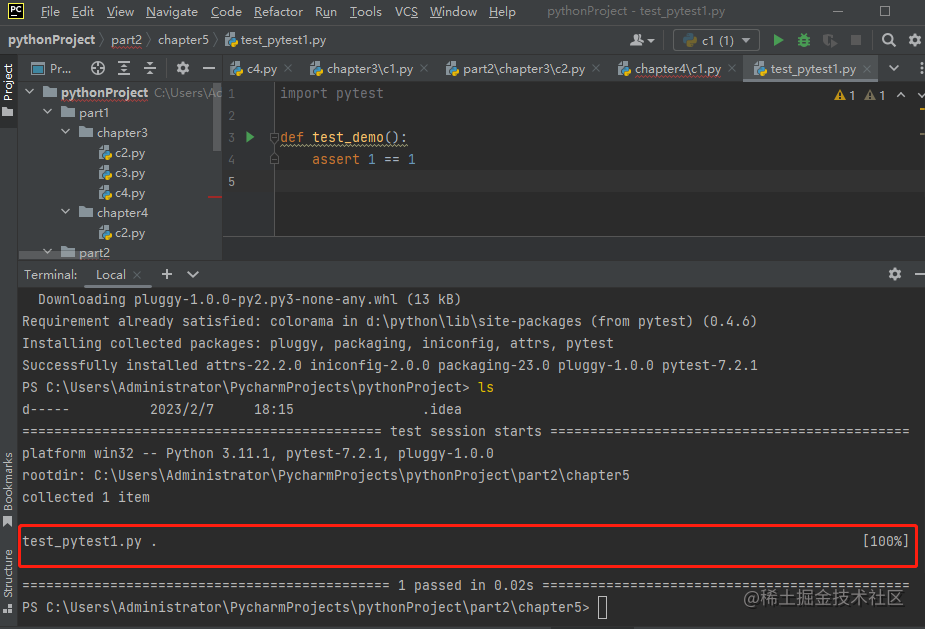Screen dimensions: 925x629
Task: Click pythonProject in the breadcrumb bar
Action: [x=51, y=40]
